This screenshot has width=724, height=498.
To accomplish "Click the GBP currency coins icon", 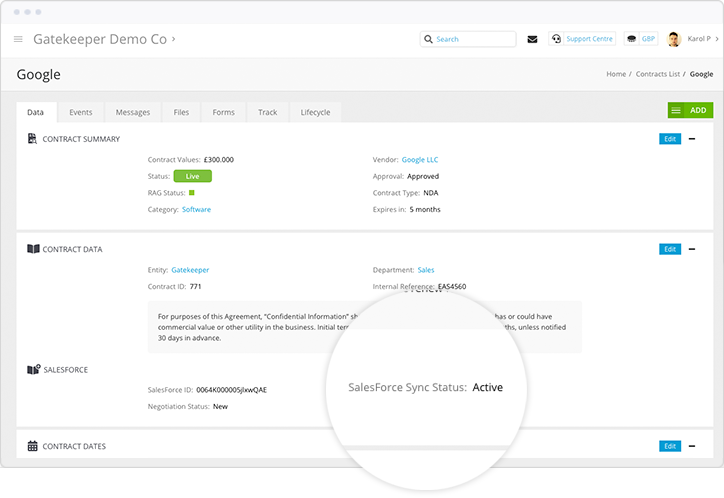I will [x=632, y=39].
